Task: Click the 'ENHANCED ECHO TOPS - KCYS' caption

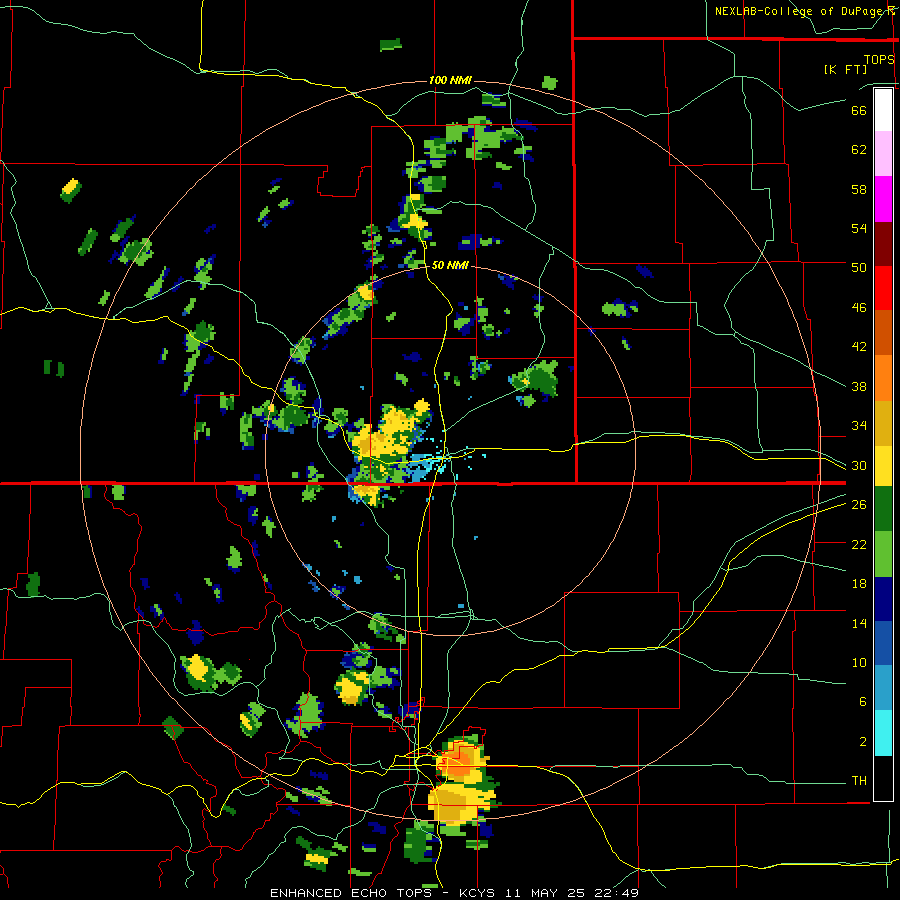Action: coord(382,893)
